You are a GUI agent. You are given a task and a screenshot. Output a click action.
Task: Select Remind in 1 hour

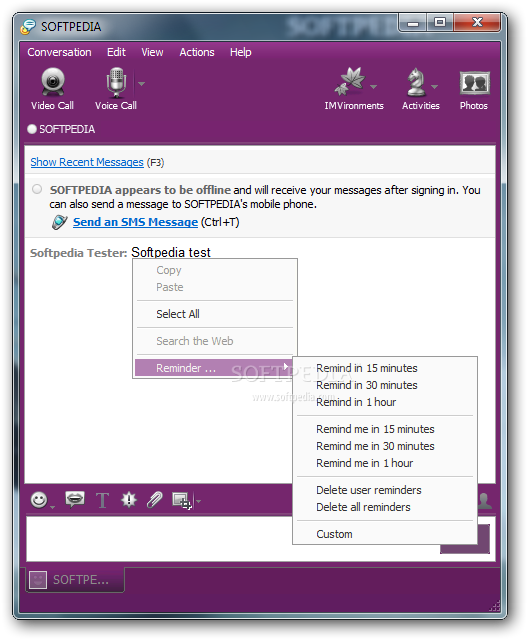tap(385, 402)
